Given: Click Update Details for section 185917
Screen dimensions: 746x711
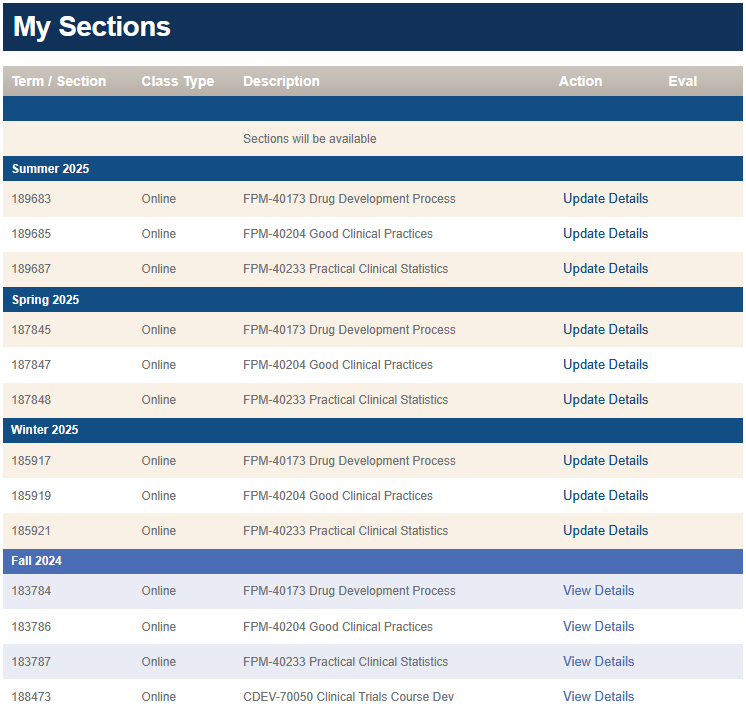Looking at the screenshot, I should [605, 461].
